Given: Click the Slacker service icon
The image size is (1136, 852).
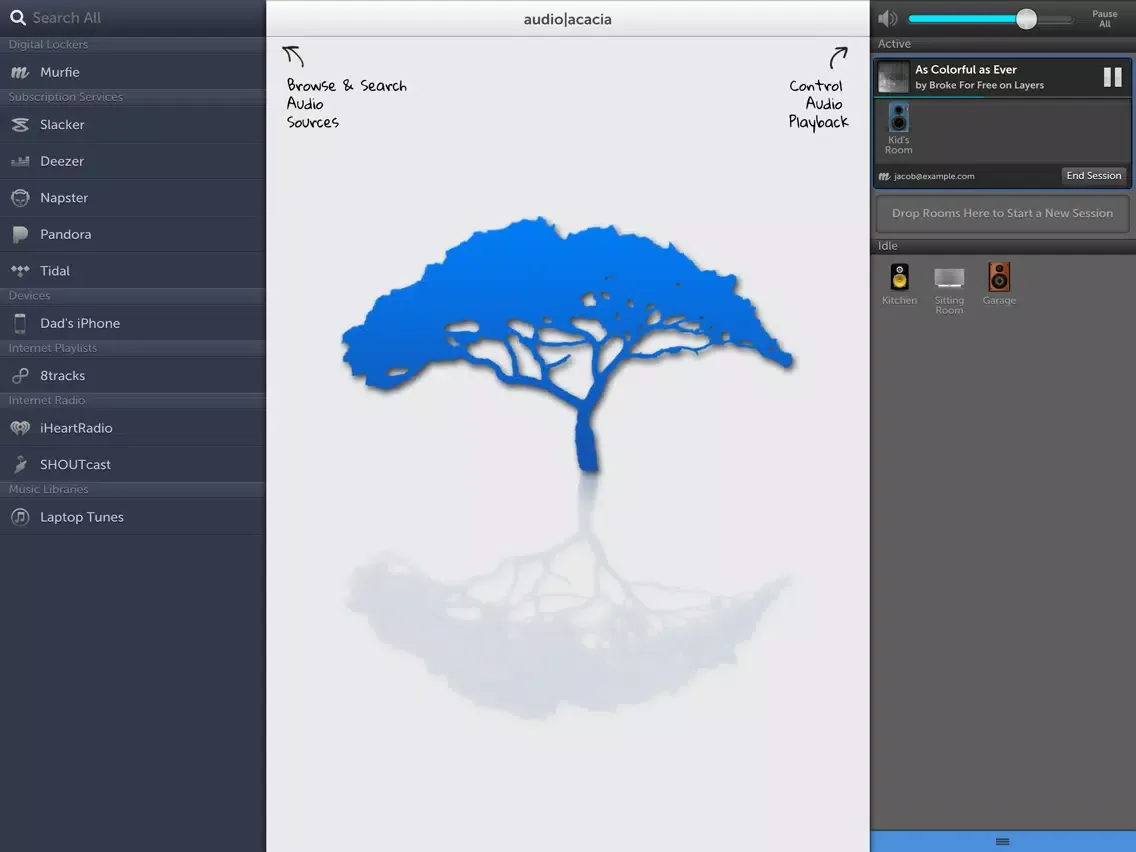Looking at the screenshot, I should coord(20,125).
